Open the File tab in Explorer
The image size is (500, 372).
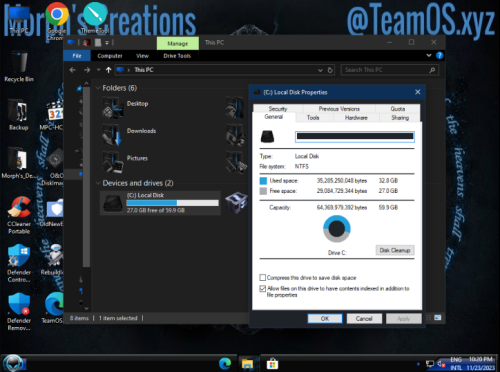tap(77, 56)
